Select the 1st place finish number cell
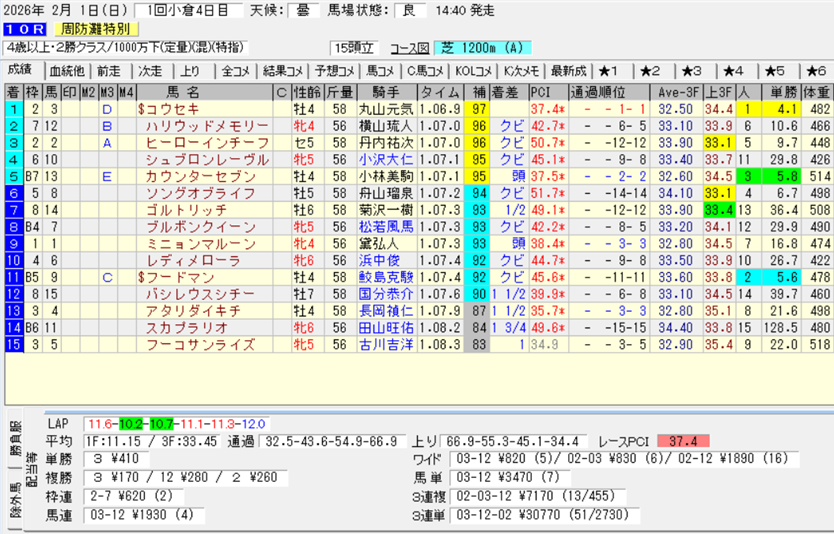This screenshot has width=834, height=534. point(13,109)
